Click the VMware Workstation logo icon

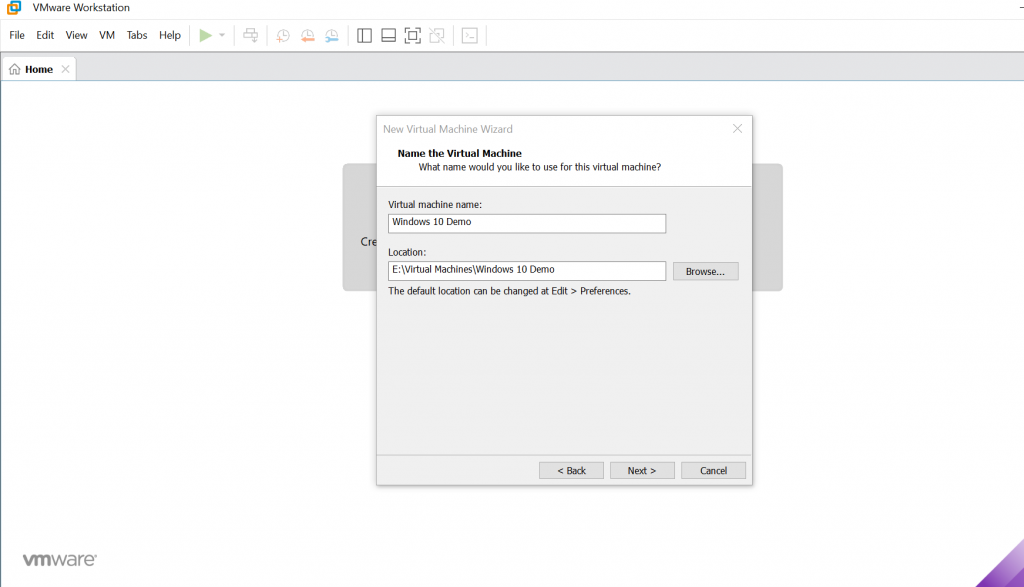pyautogui.click(x=12, y=8)
